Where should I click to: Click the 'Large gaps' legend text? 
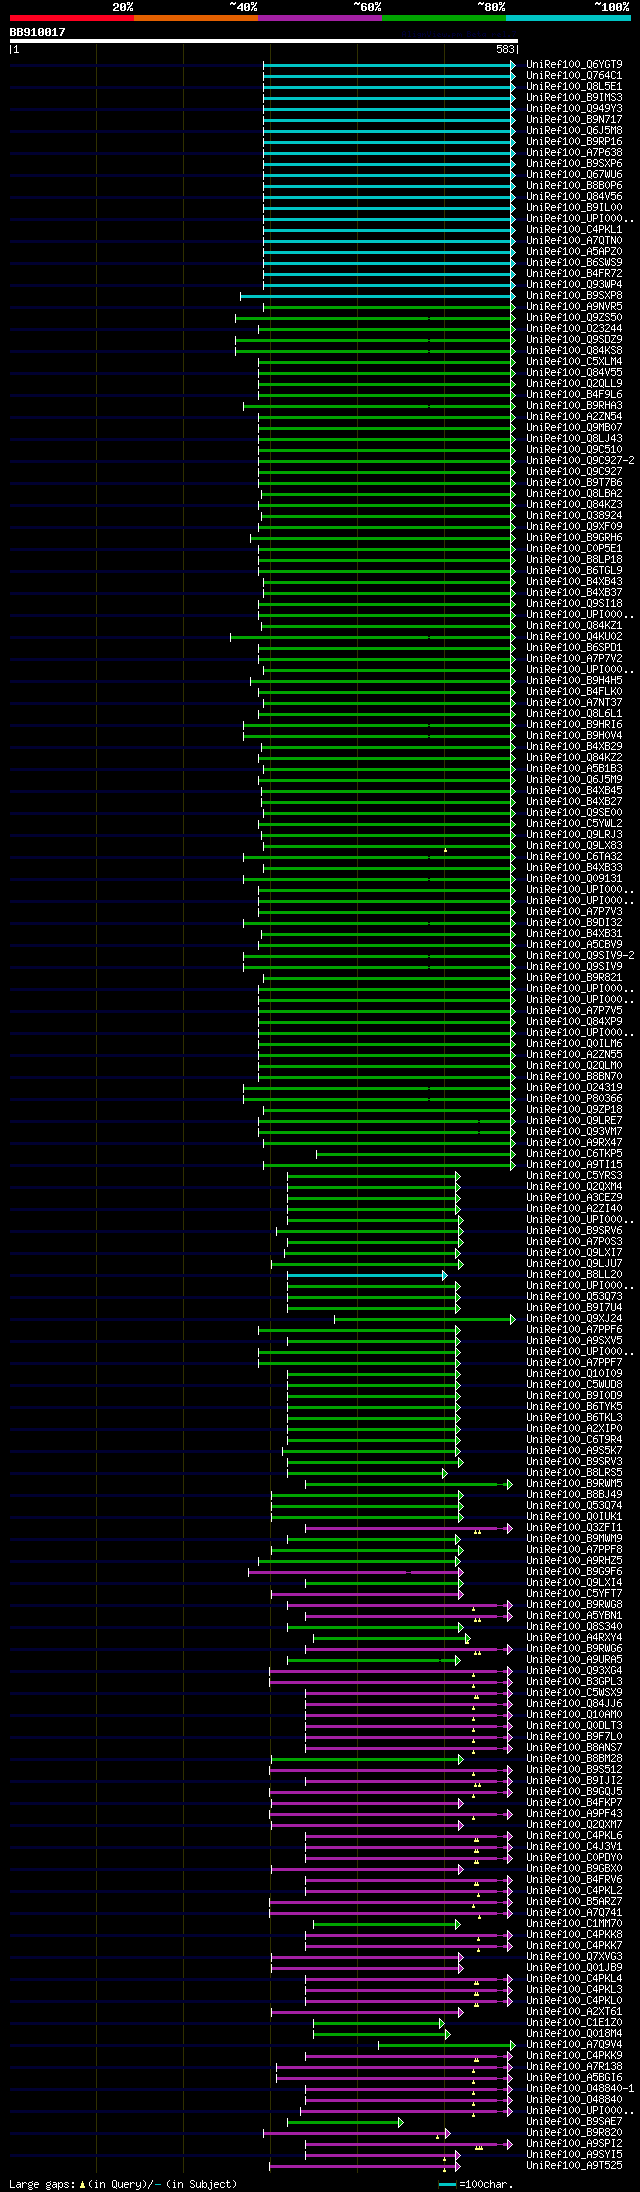click(x=42, y=2185)
